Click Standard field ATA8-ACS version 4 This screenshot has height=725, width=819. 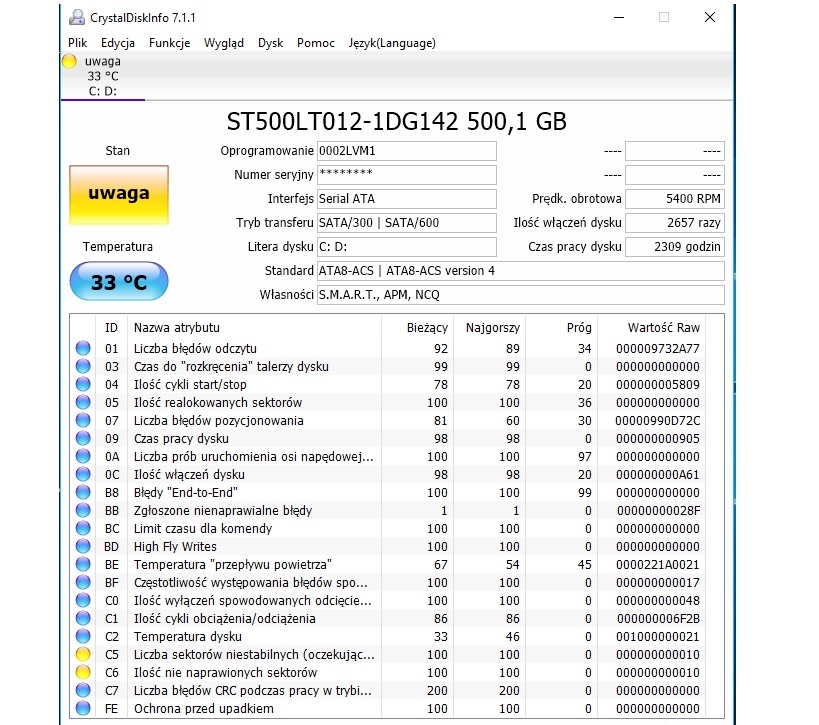tap(520, 271)
